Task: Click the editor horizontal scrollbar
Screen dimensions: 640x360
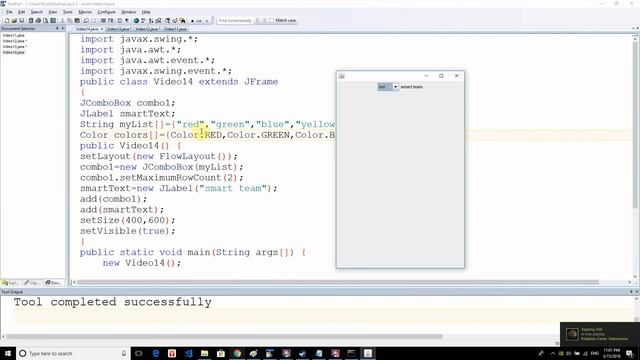Action: pos(338,282)
